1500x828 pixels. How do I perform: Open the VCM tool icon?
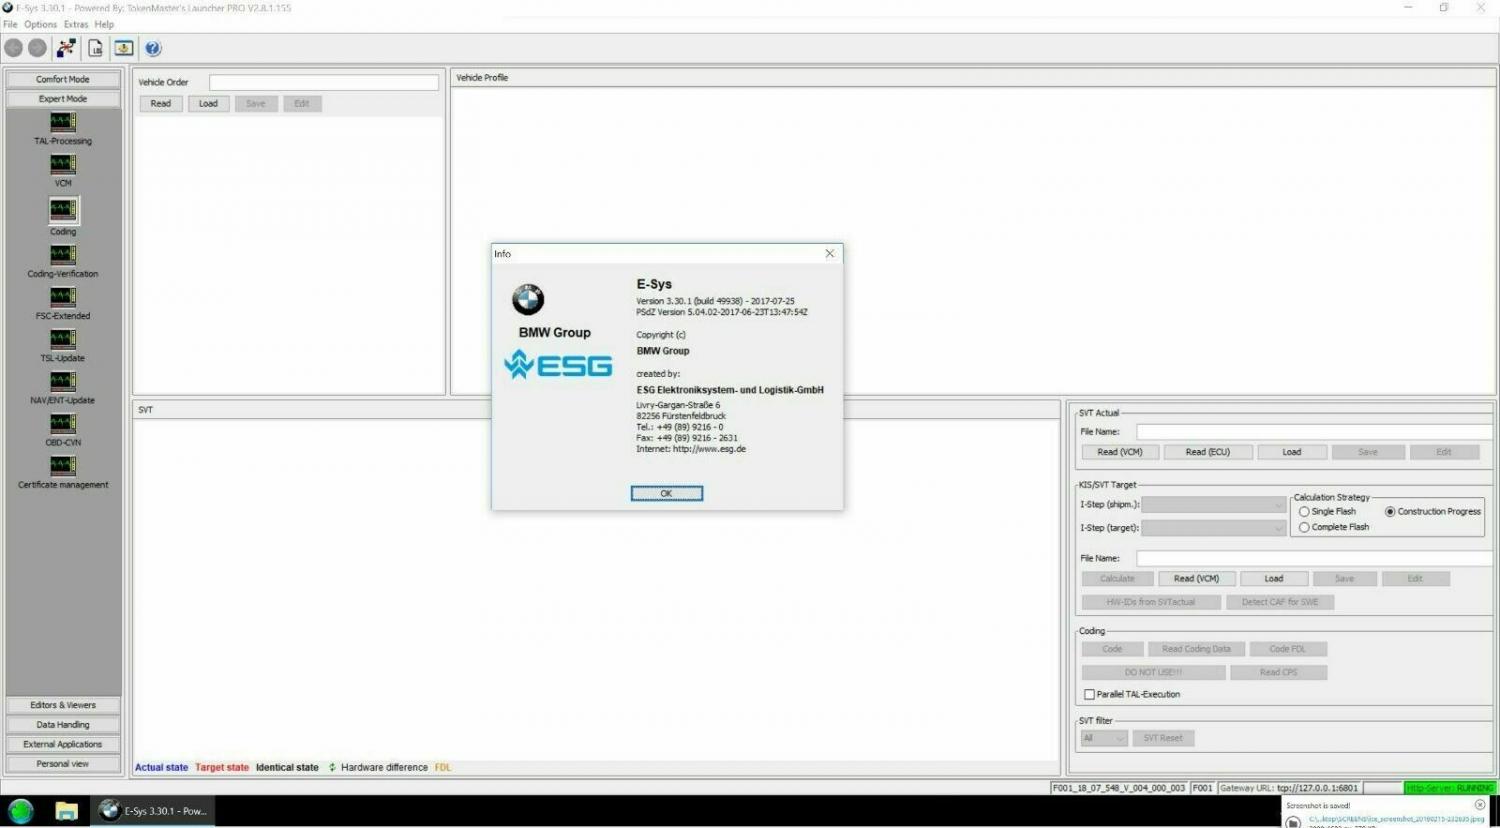click(62, 165)
